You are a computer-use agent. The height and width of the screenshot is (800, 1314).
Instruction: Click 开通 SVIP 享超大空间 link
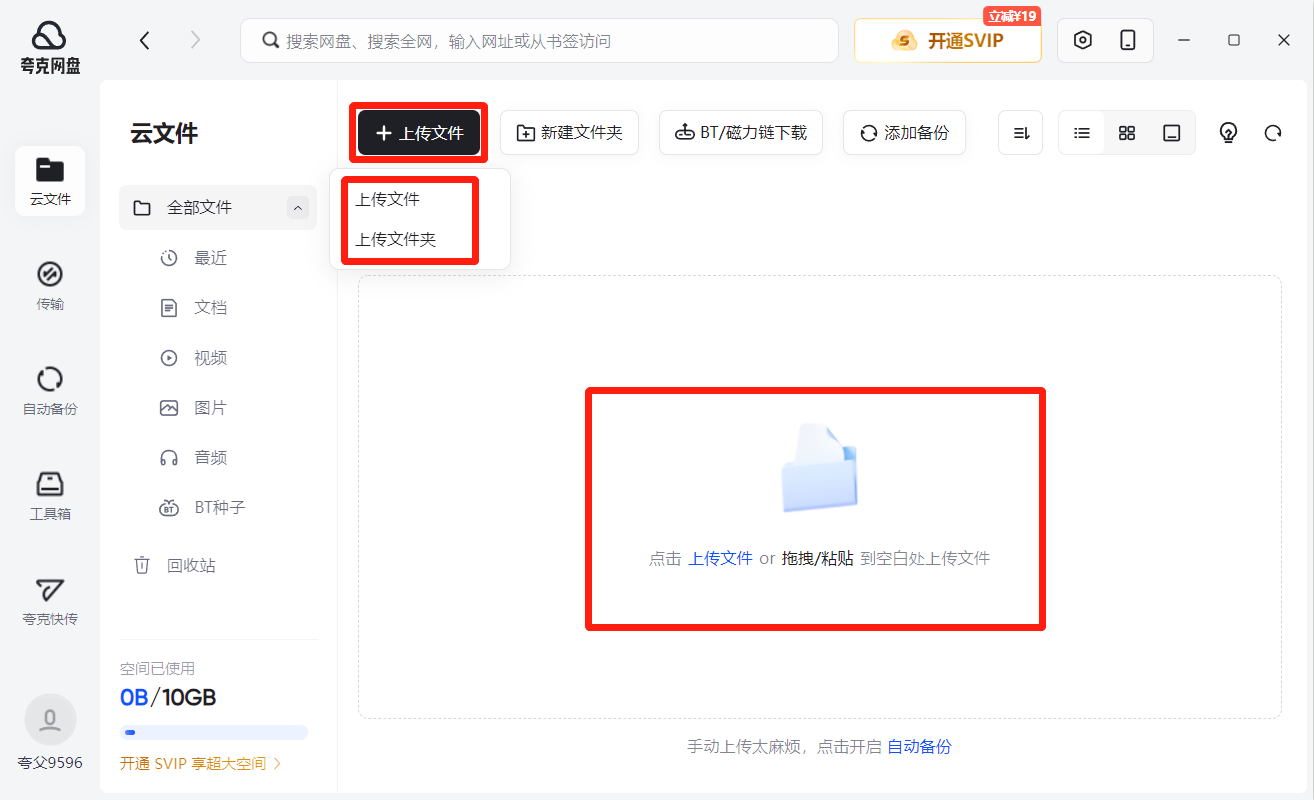coord(201,764)
